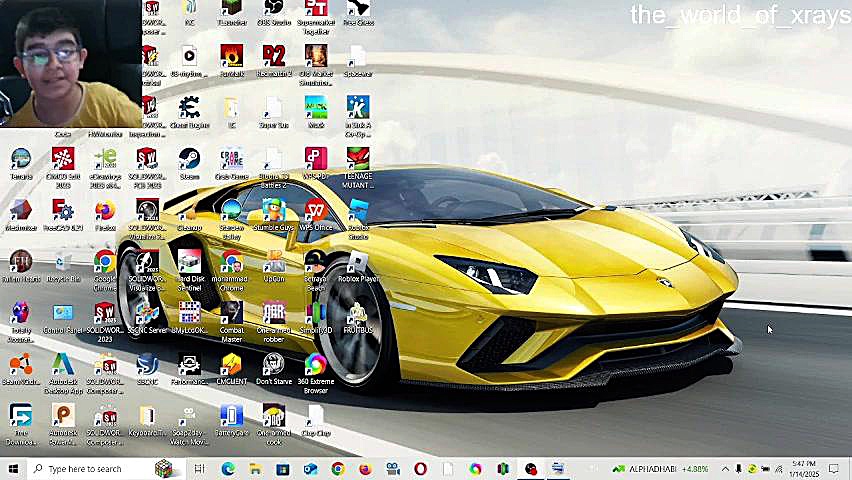Click the 360 browser taskbar icon
852x480 pixels.
[x=475, y=469]
